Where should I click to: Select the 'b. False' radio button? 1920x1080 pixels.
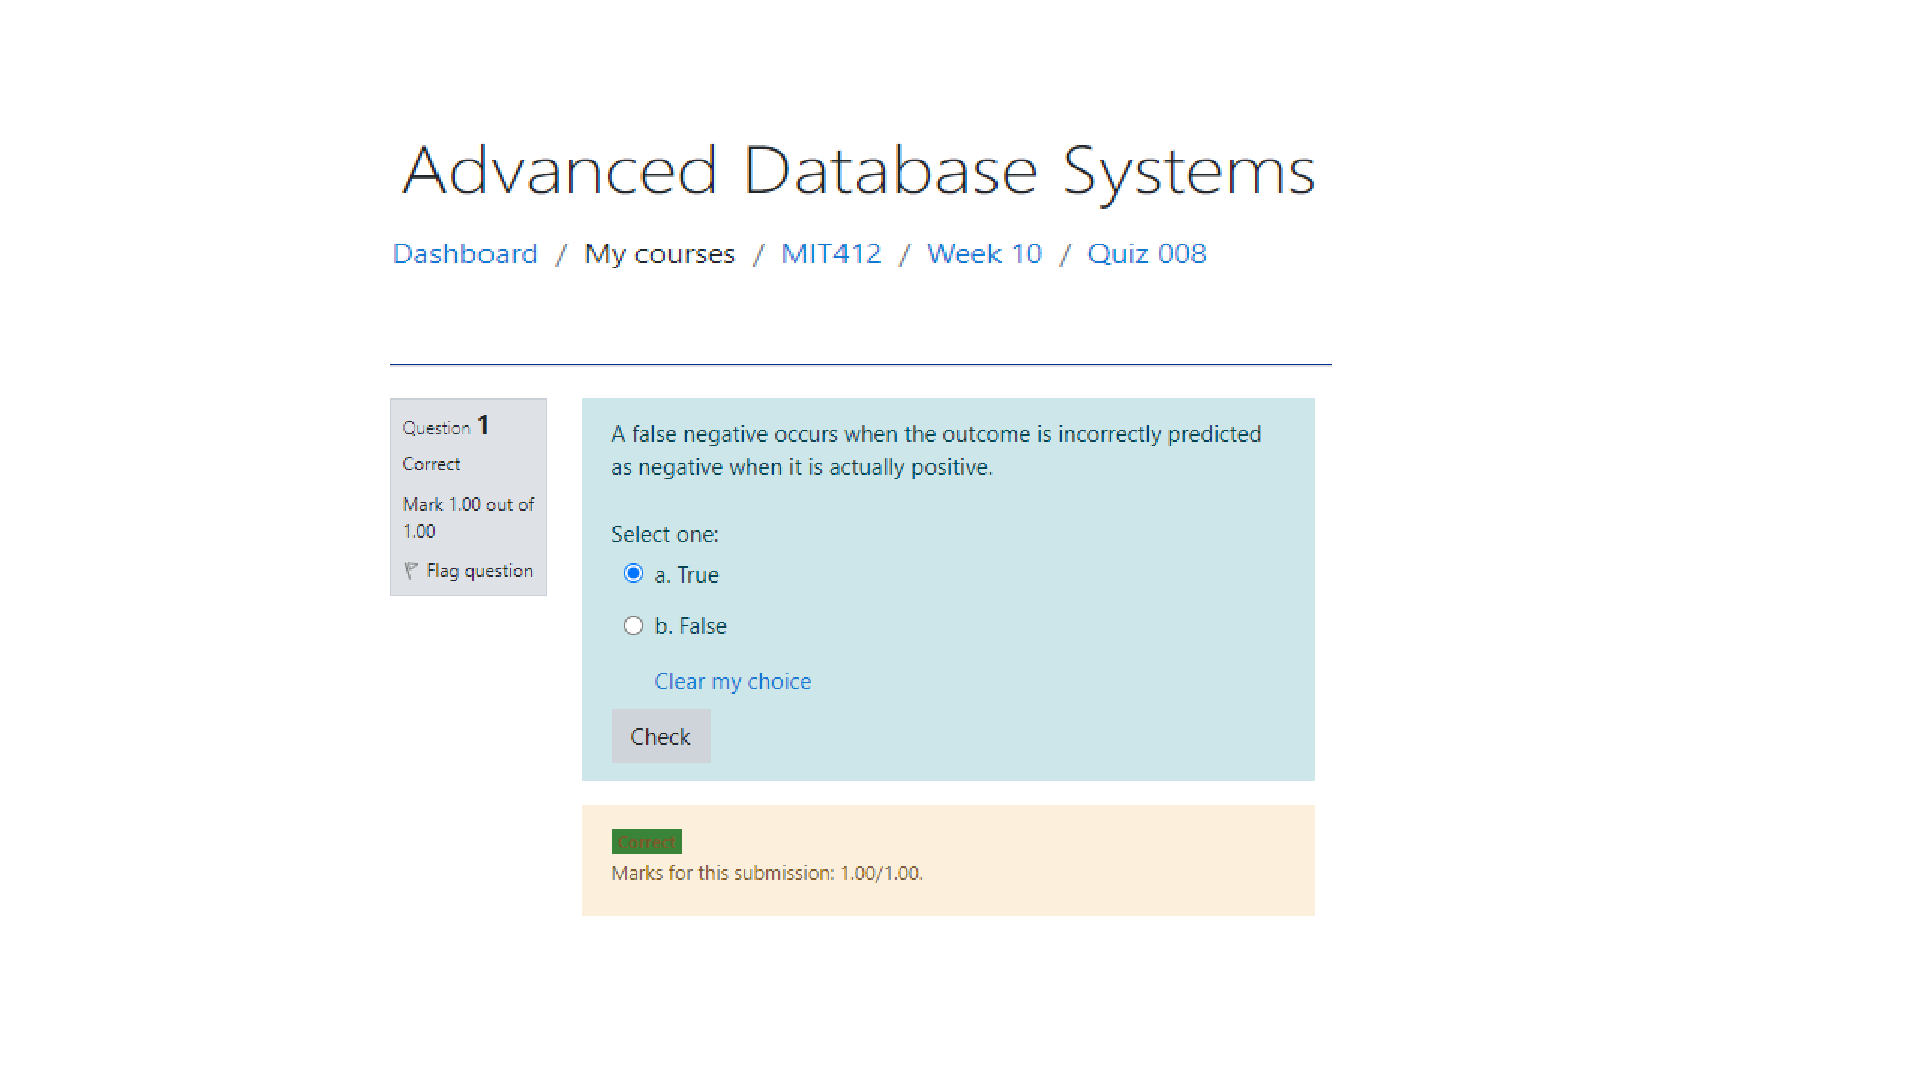pos(633,626)
